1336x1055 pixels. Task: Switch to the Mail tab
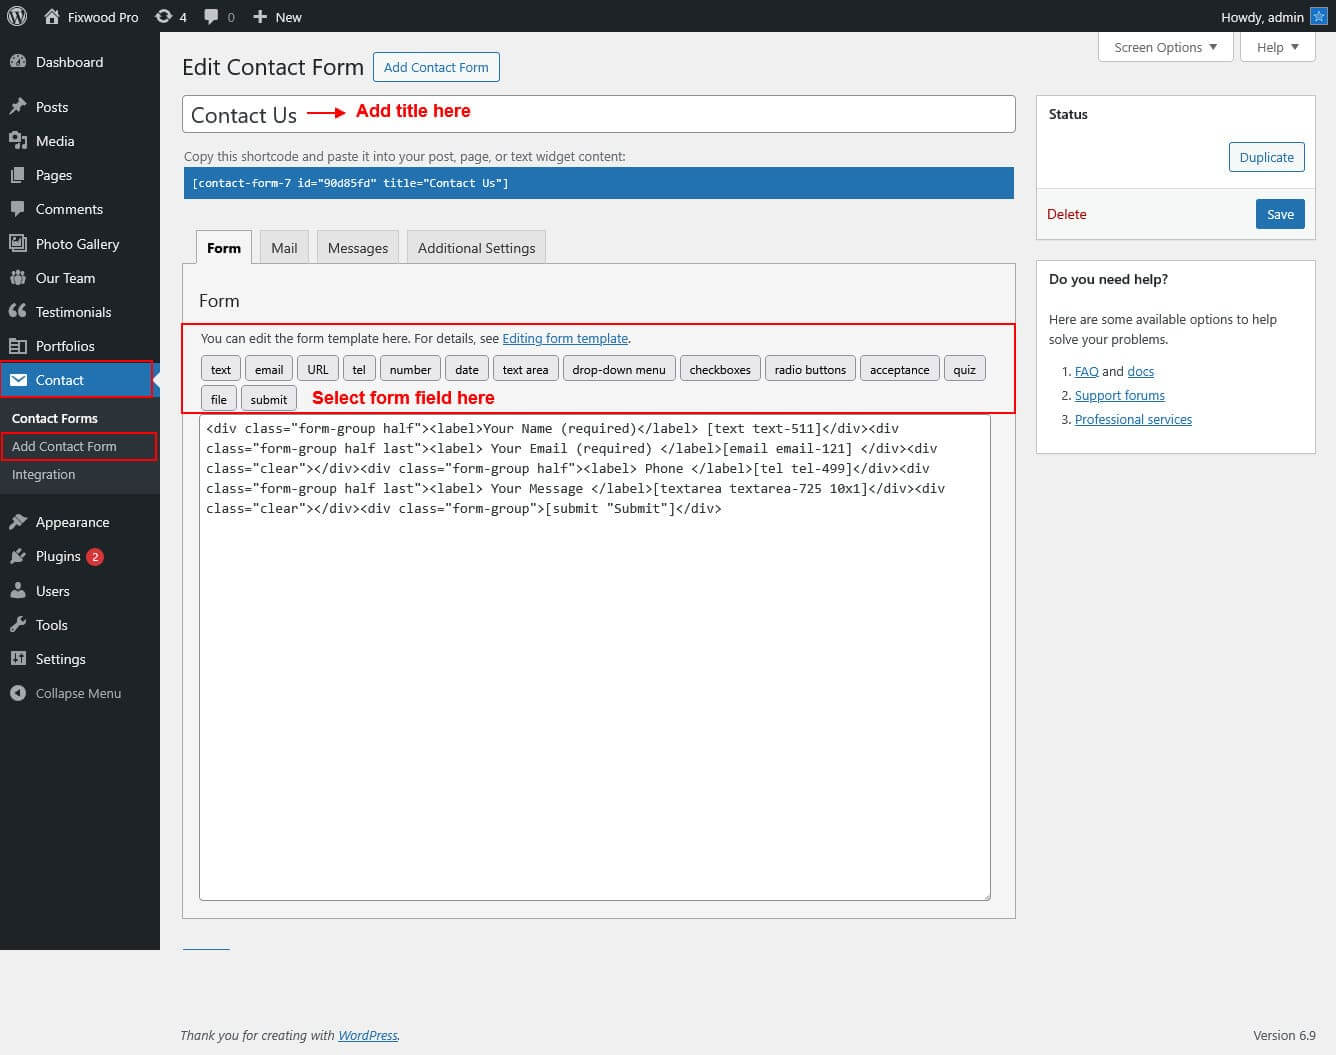coord(284,248)
